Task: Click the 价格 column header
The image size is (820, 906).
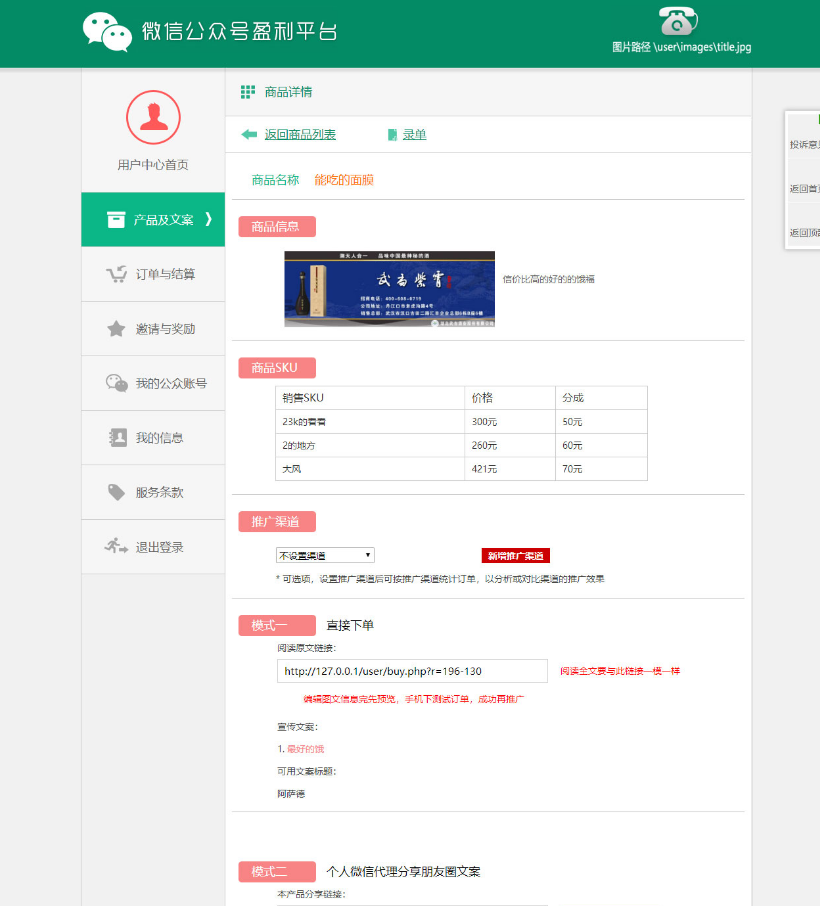Action: coord(510,398)
